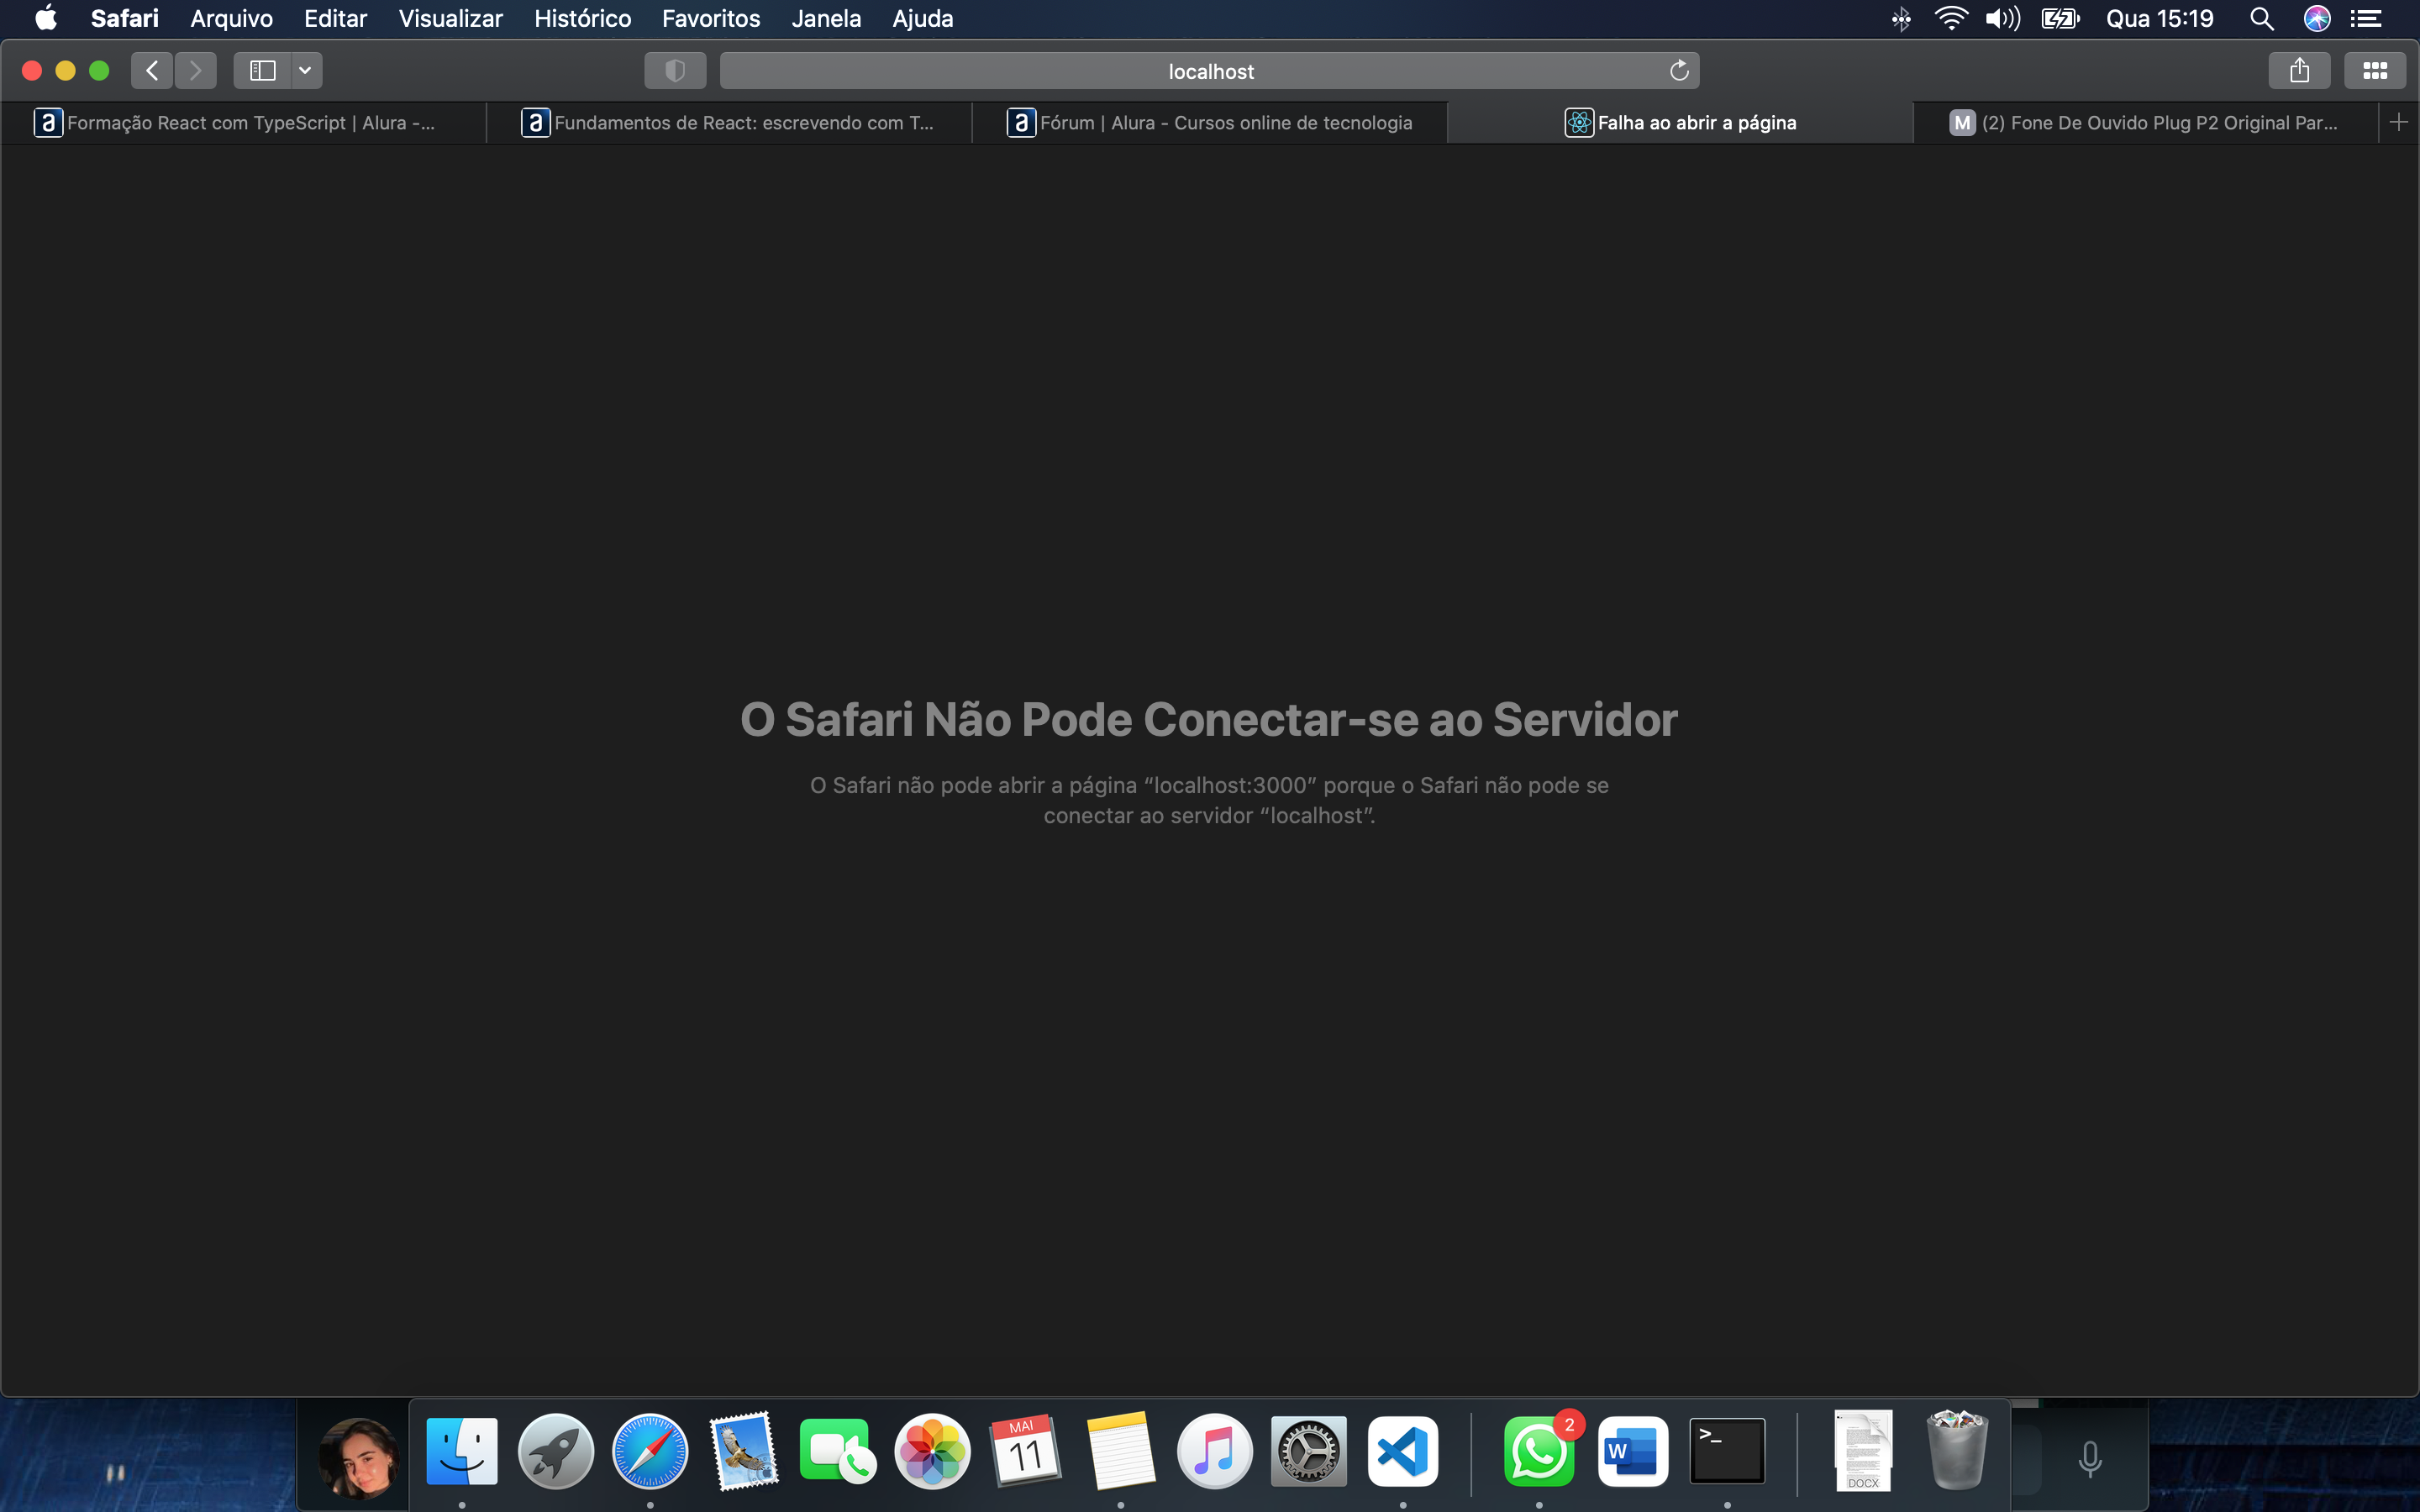Open Calendar showing MAI 11
The image size is (2420, 1512).
(1026, 1451)
